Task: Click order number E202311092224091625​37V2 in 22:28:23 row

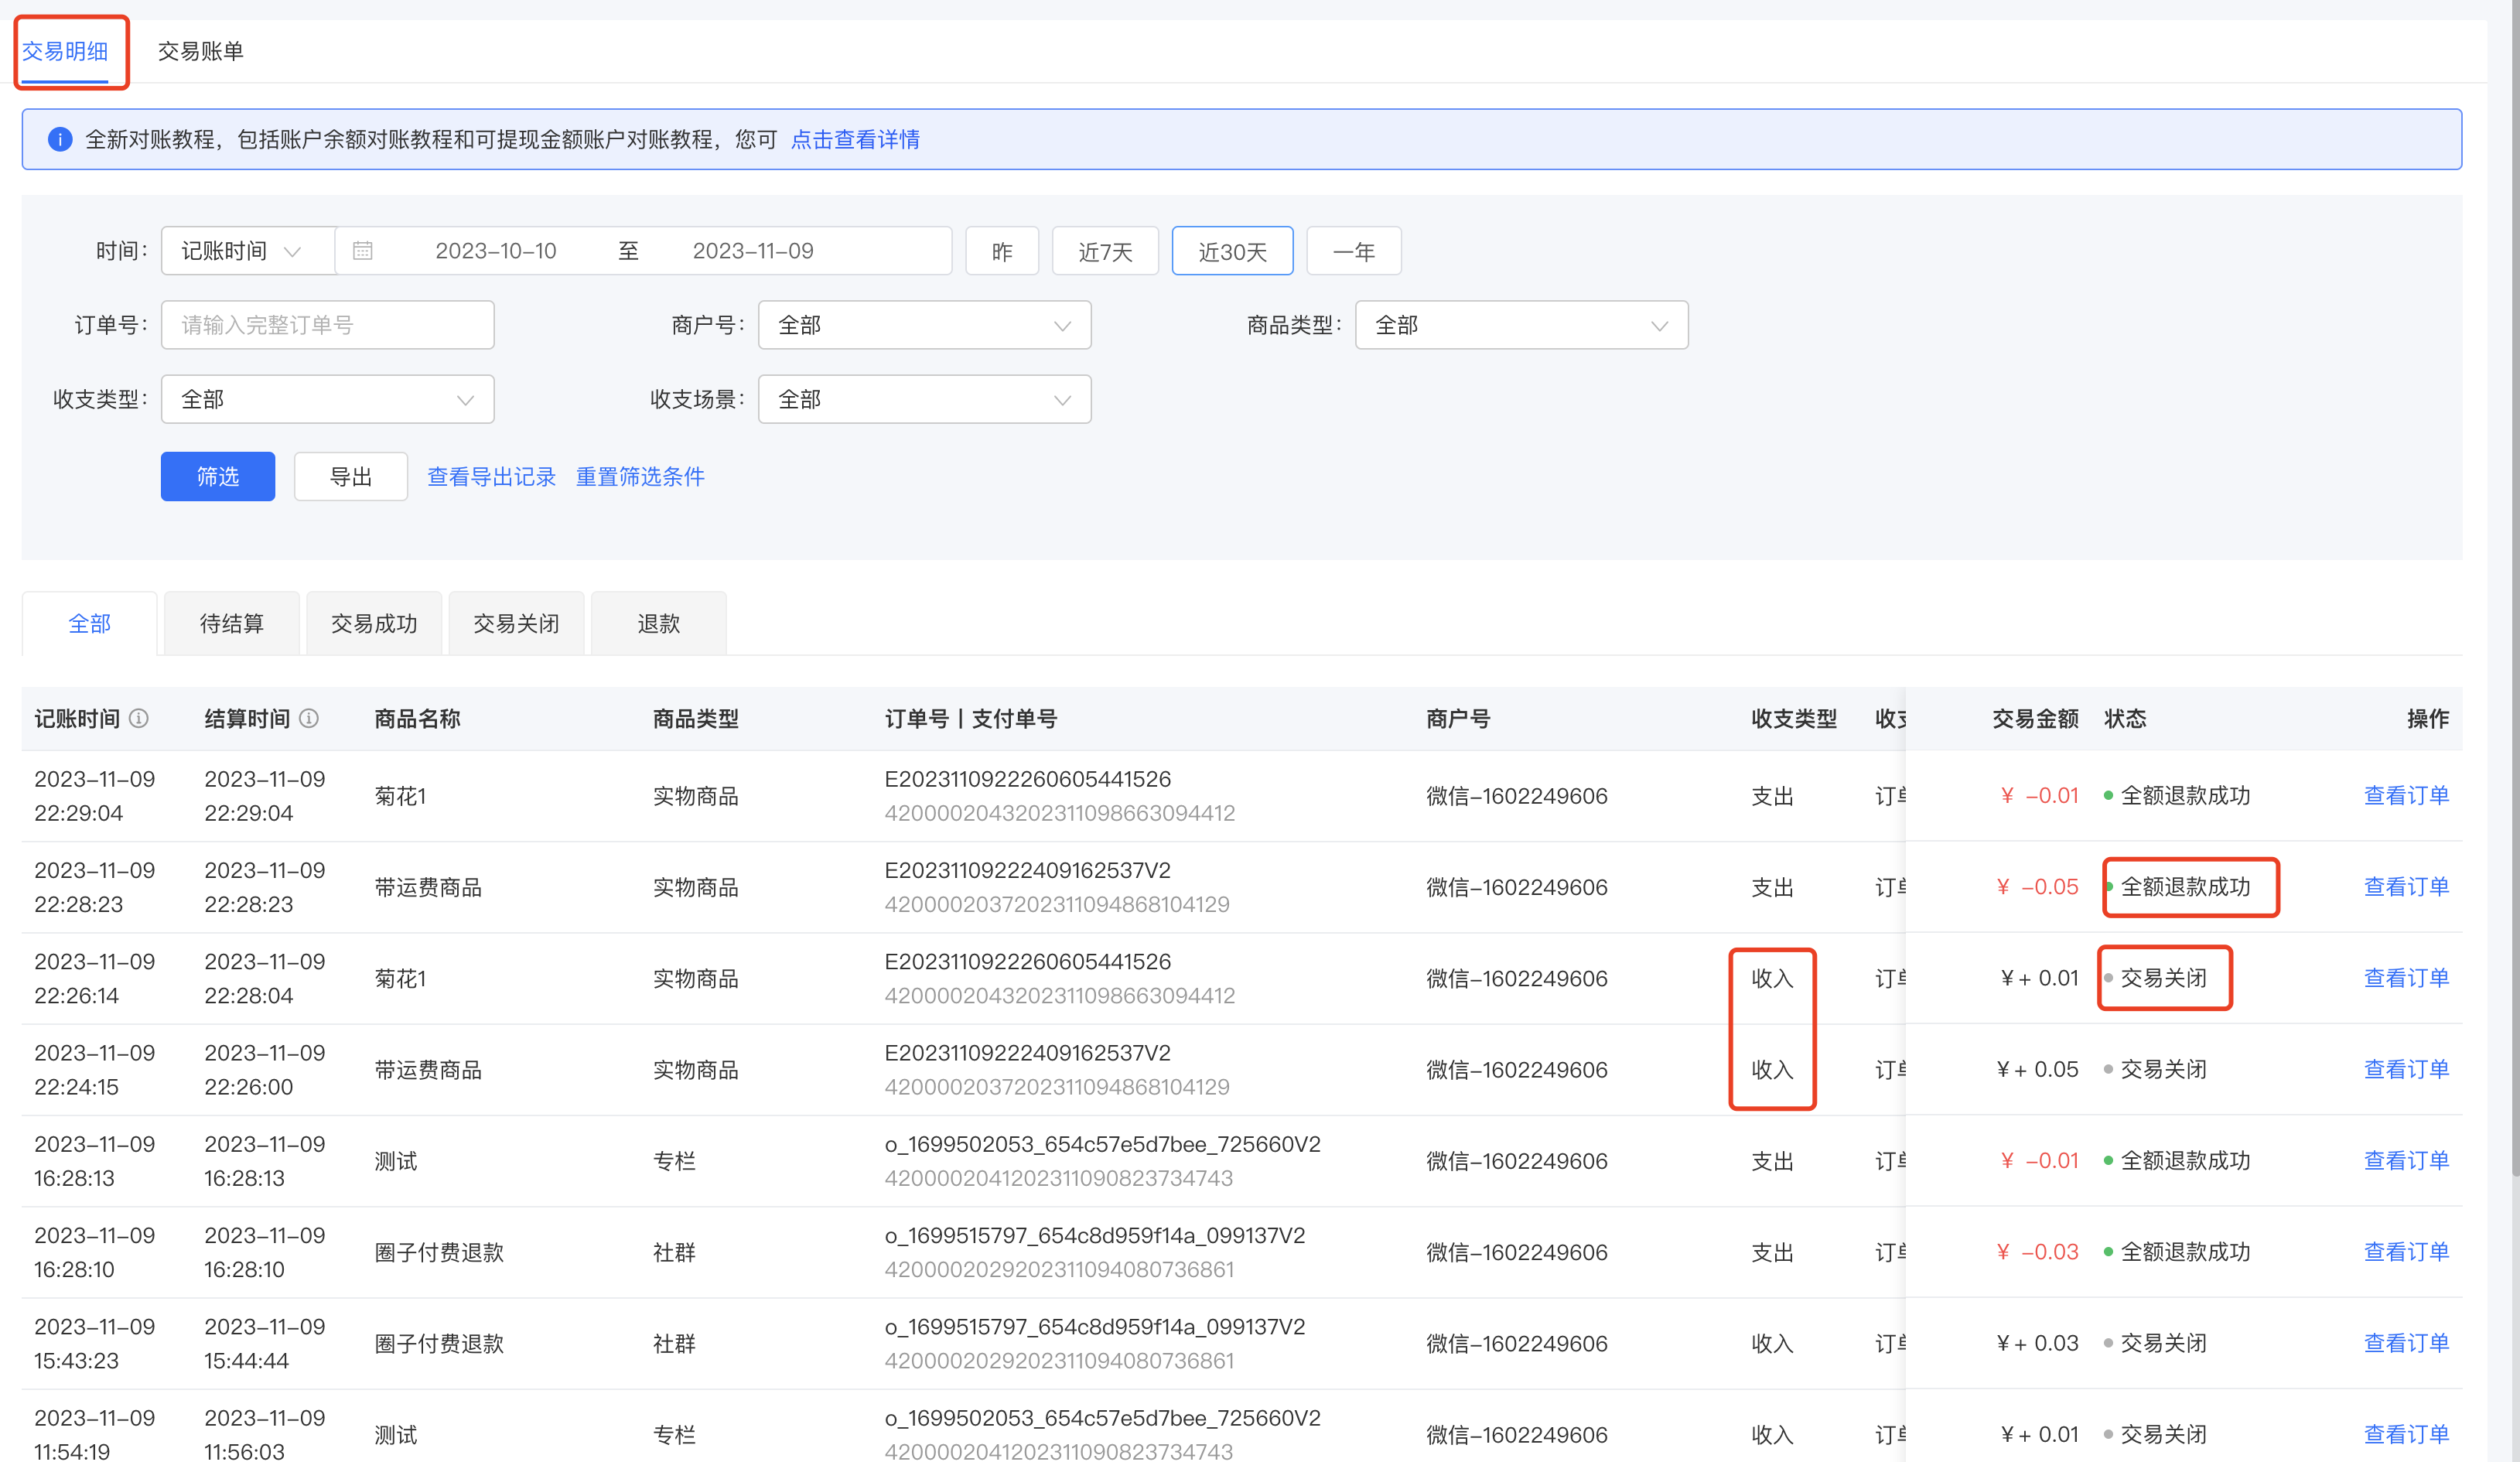Action: (x=1027, y=870)
